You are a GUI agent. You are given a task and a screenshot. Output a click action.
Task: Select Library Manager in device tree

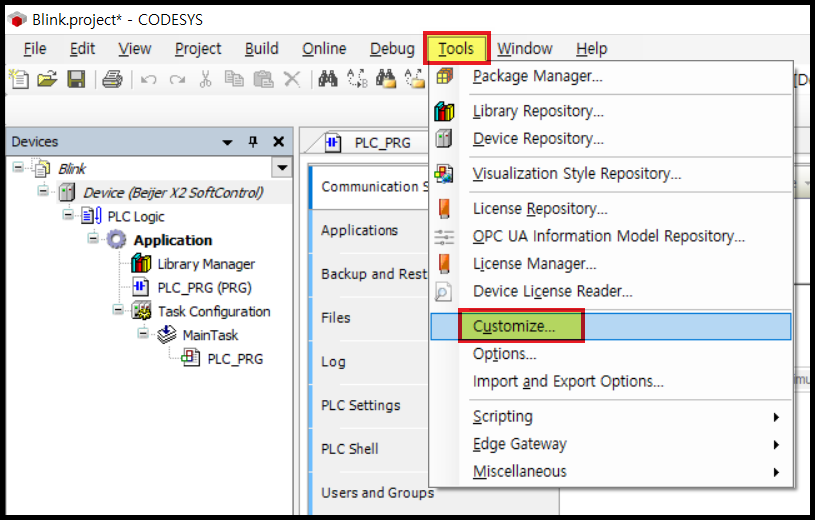(206, 264)
